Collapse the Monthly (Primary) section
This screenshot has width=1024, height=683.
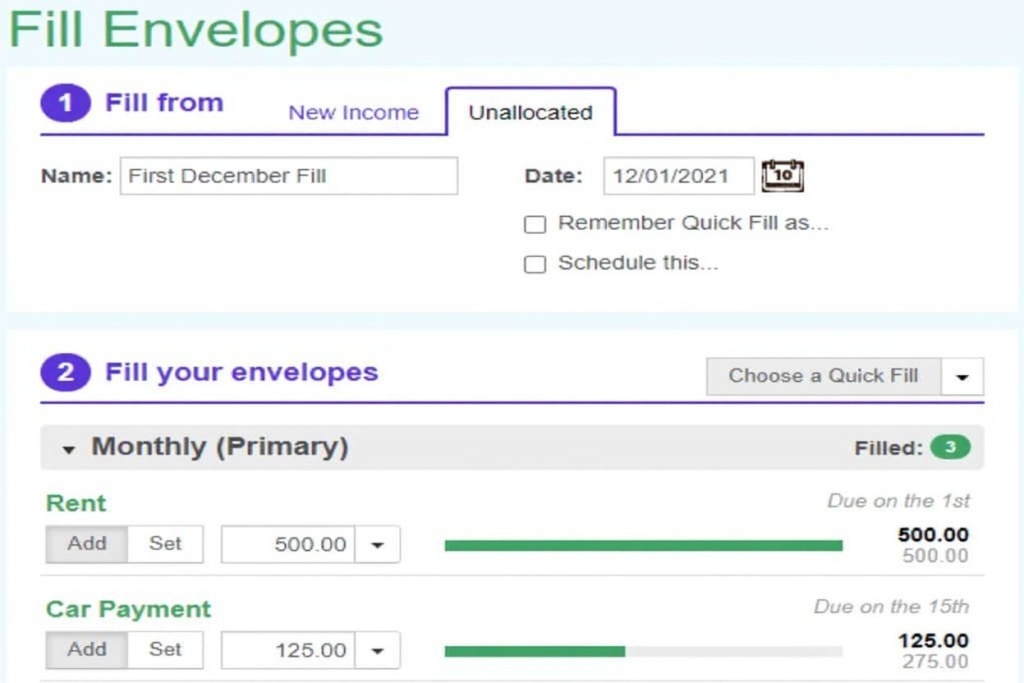[69, 450]
